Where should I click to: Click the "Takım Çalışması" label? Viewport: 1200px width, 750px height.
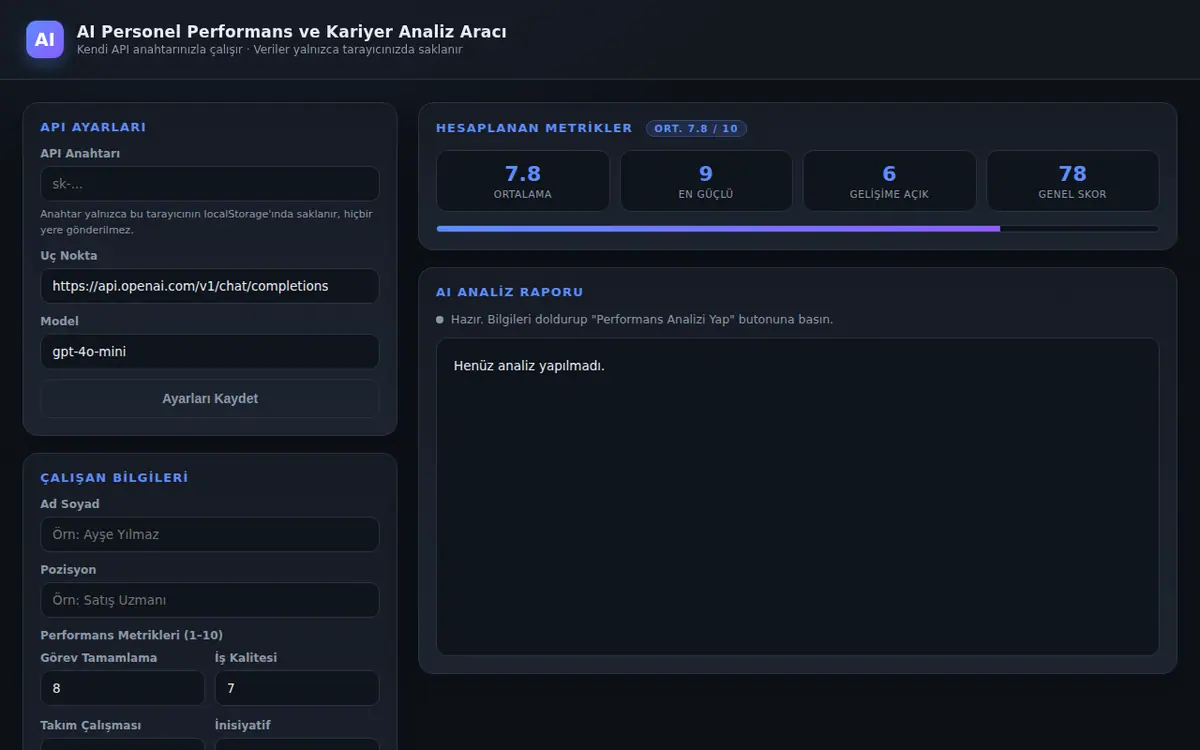(x=89, y=725)
